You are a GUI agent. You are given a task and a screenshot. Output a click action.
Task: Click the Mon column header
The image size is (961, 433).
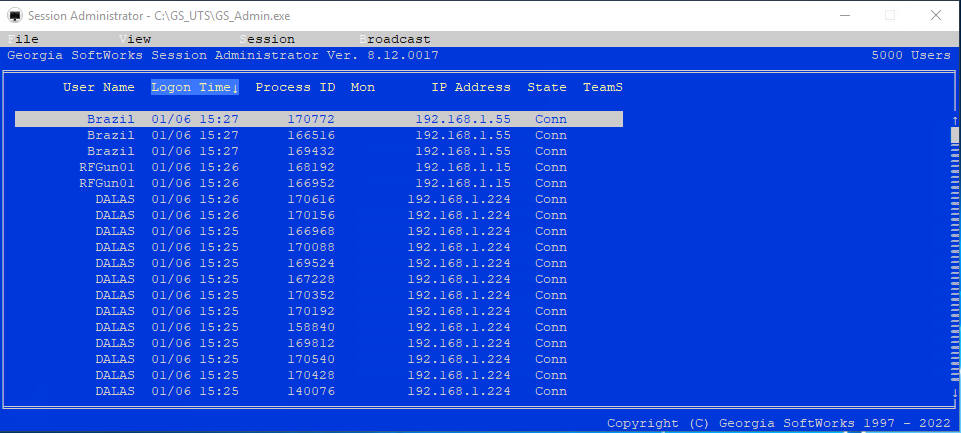(363, 87)
